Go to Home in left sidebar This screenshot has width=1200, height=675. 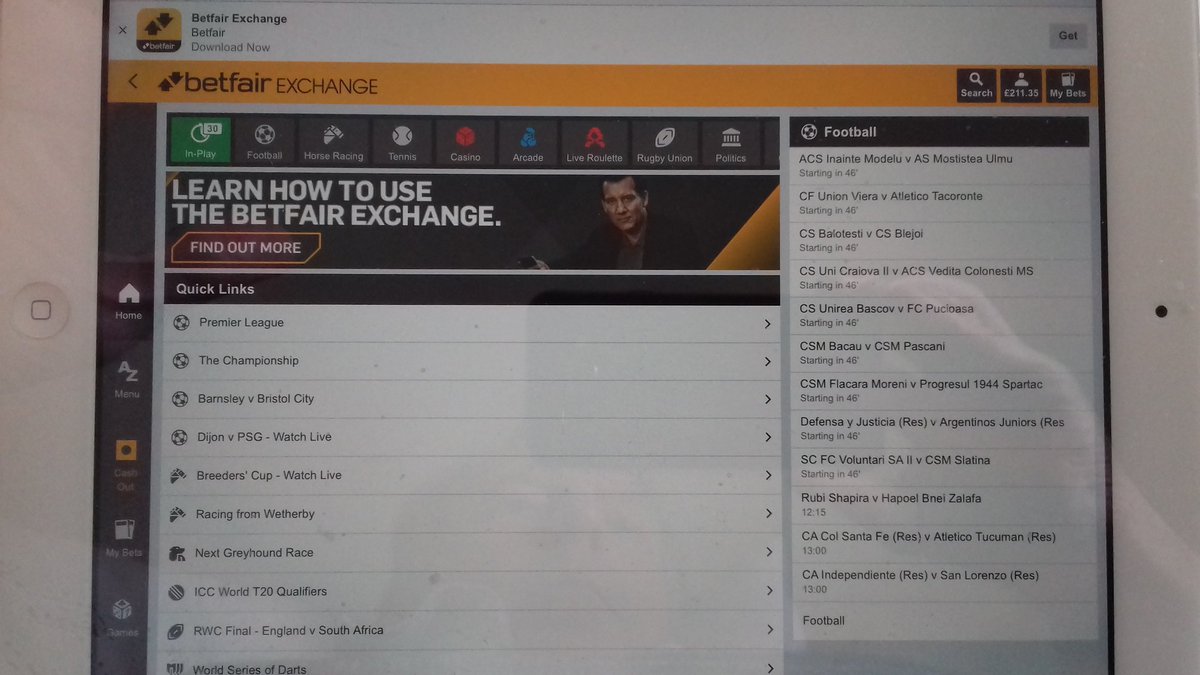point(129,301)
